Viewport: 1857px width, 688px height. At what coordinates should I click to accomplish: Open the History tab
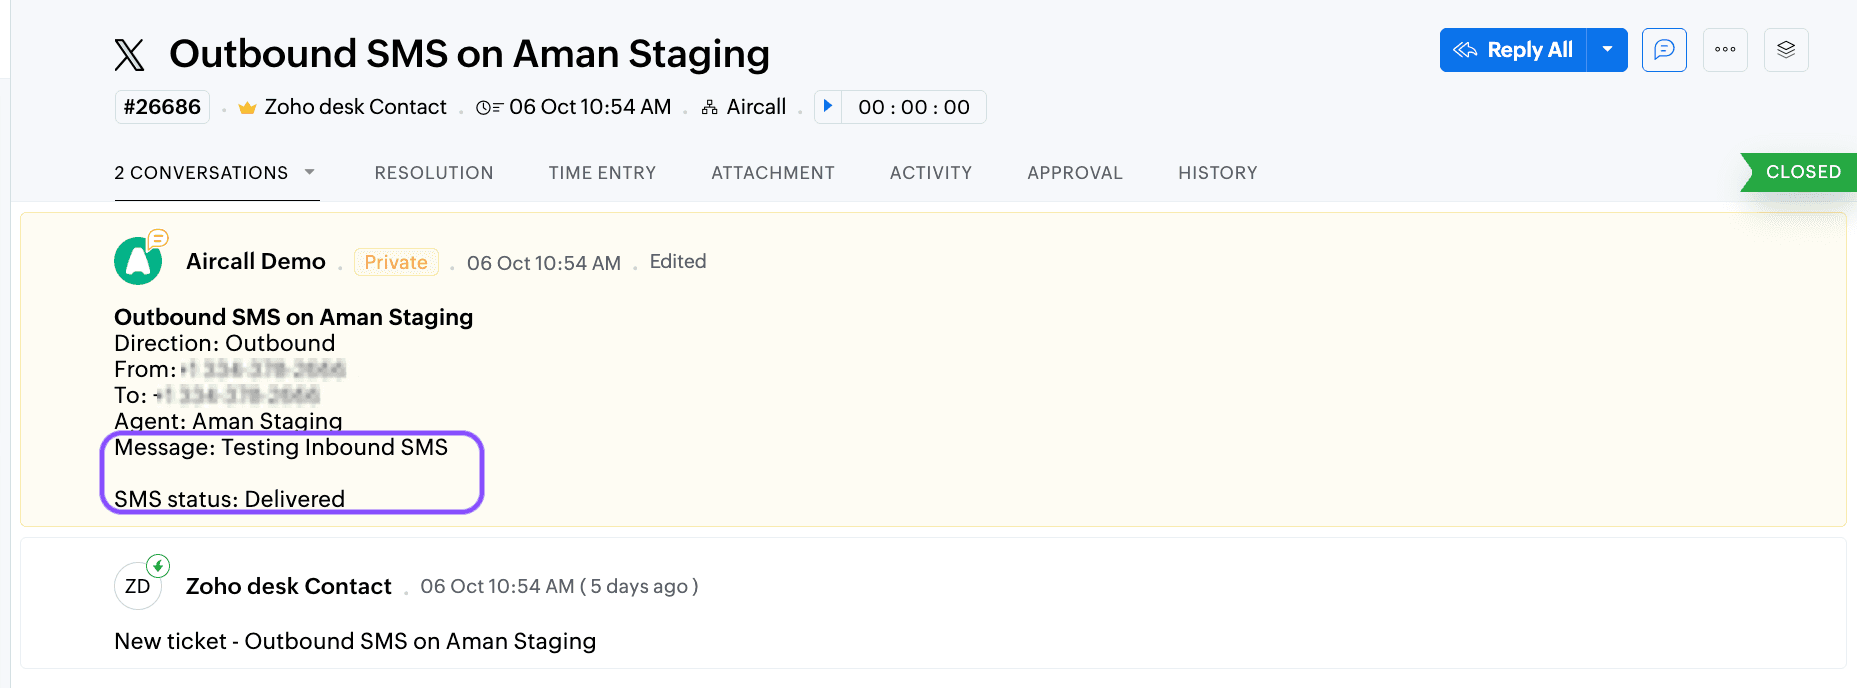pyautogui.click(x=1218, y=173)
